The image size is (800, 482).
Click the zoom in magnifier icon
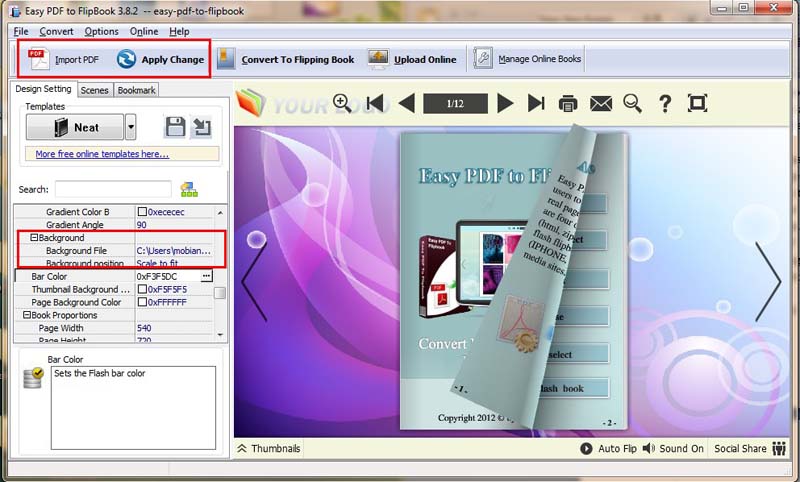(x=342, y=104)
